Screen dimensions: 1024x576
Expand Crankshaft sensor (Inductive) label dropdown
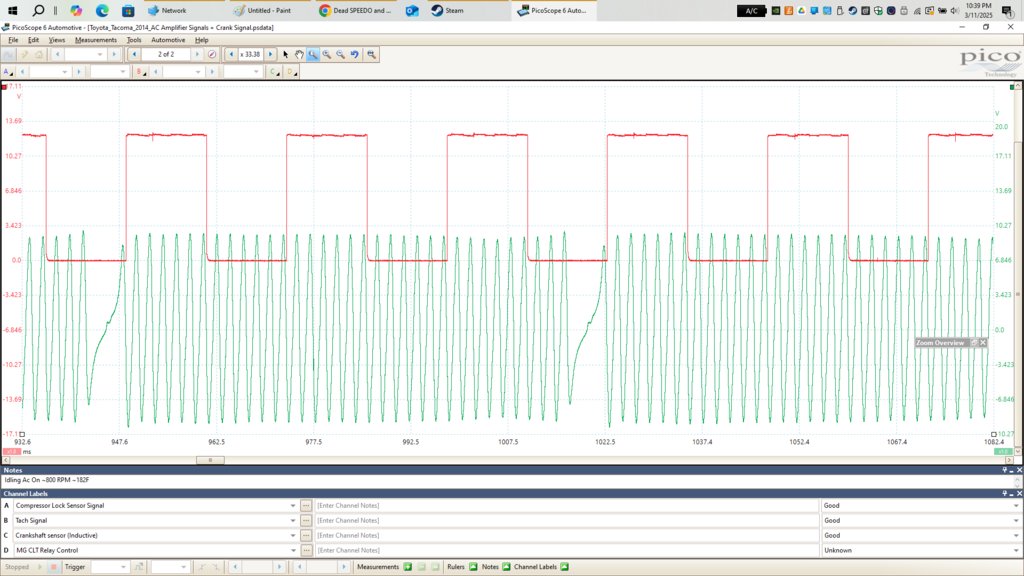(x=293, y=536)
